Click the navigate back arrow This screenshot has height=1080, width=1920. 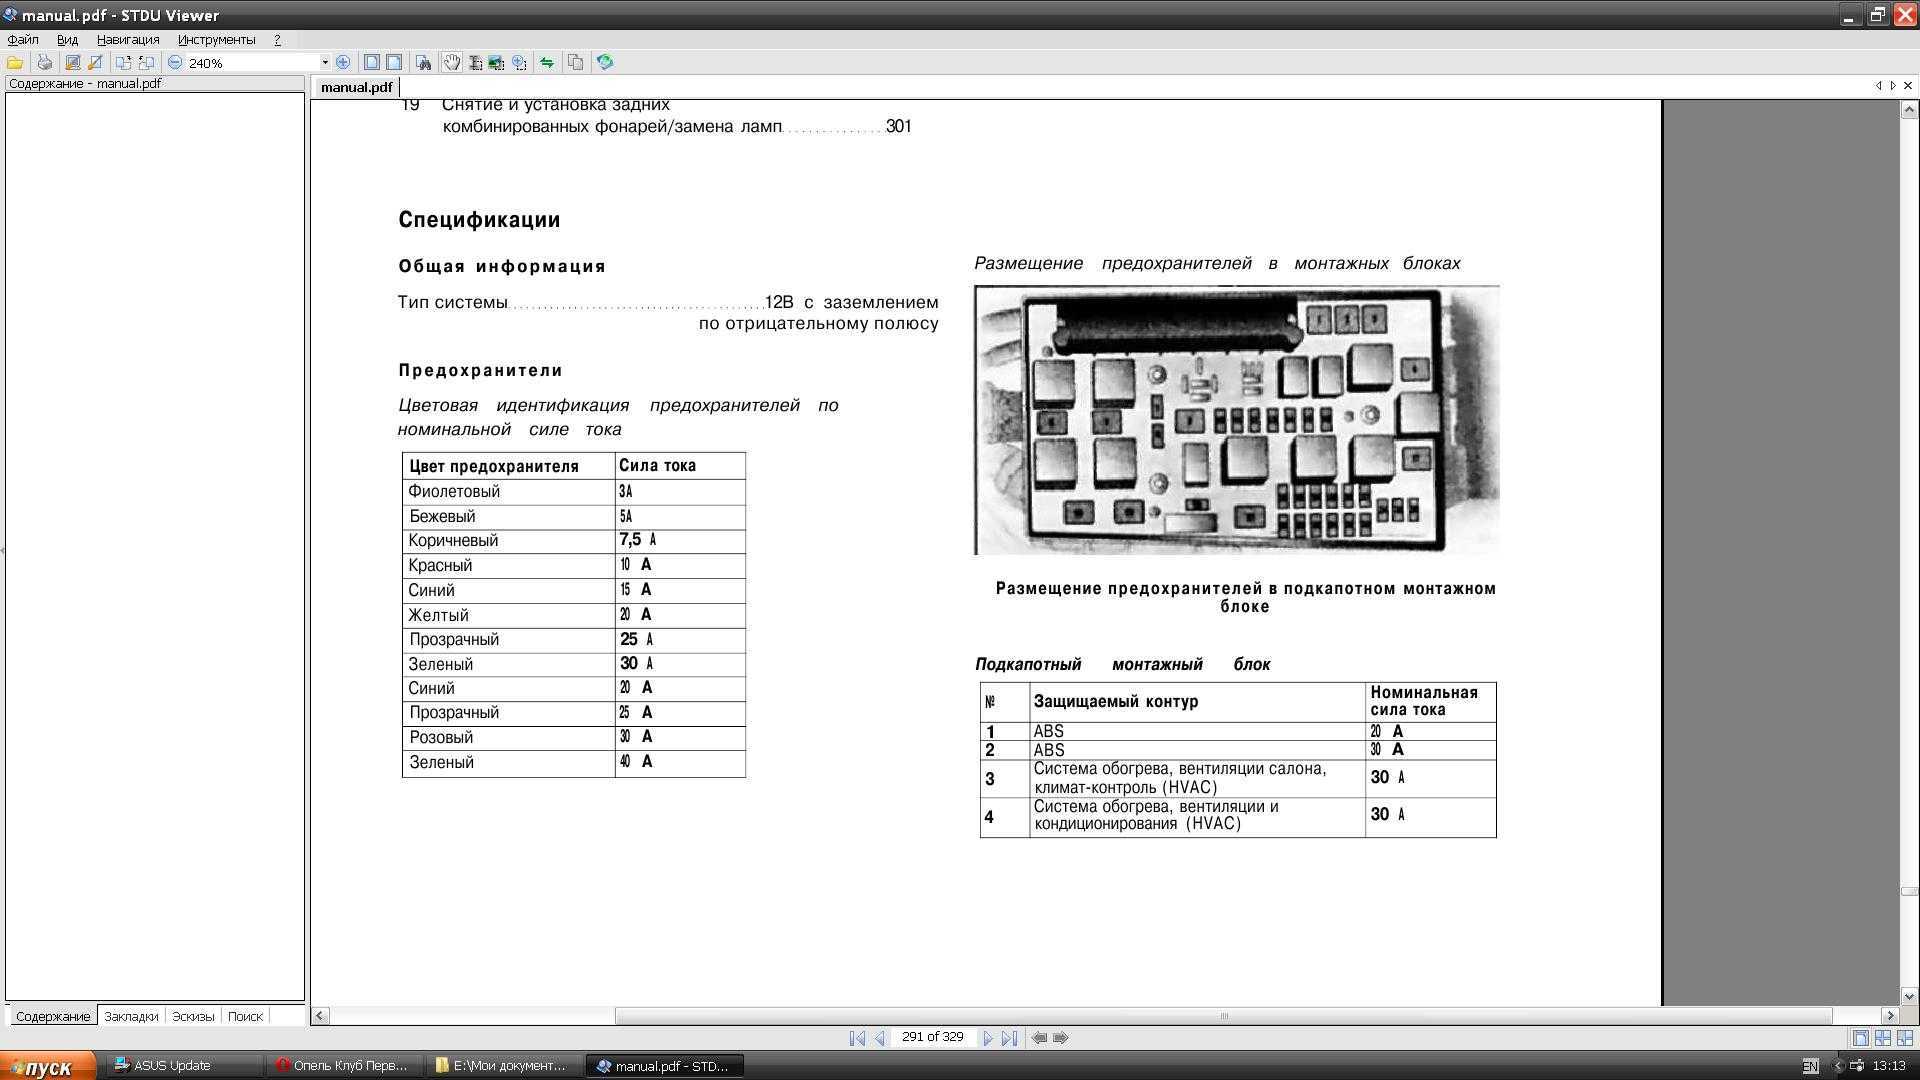[x=1040, y=1038]
